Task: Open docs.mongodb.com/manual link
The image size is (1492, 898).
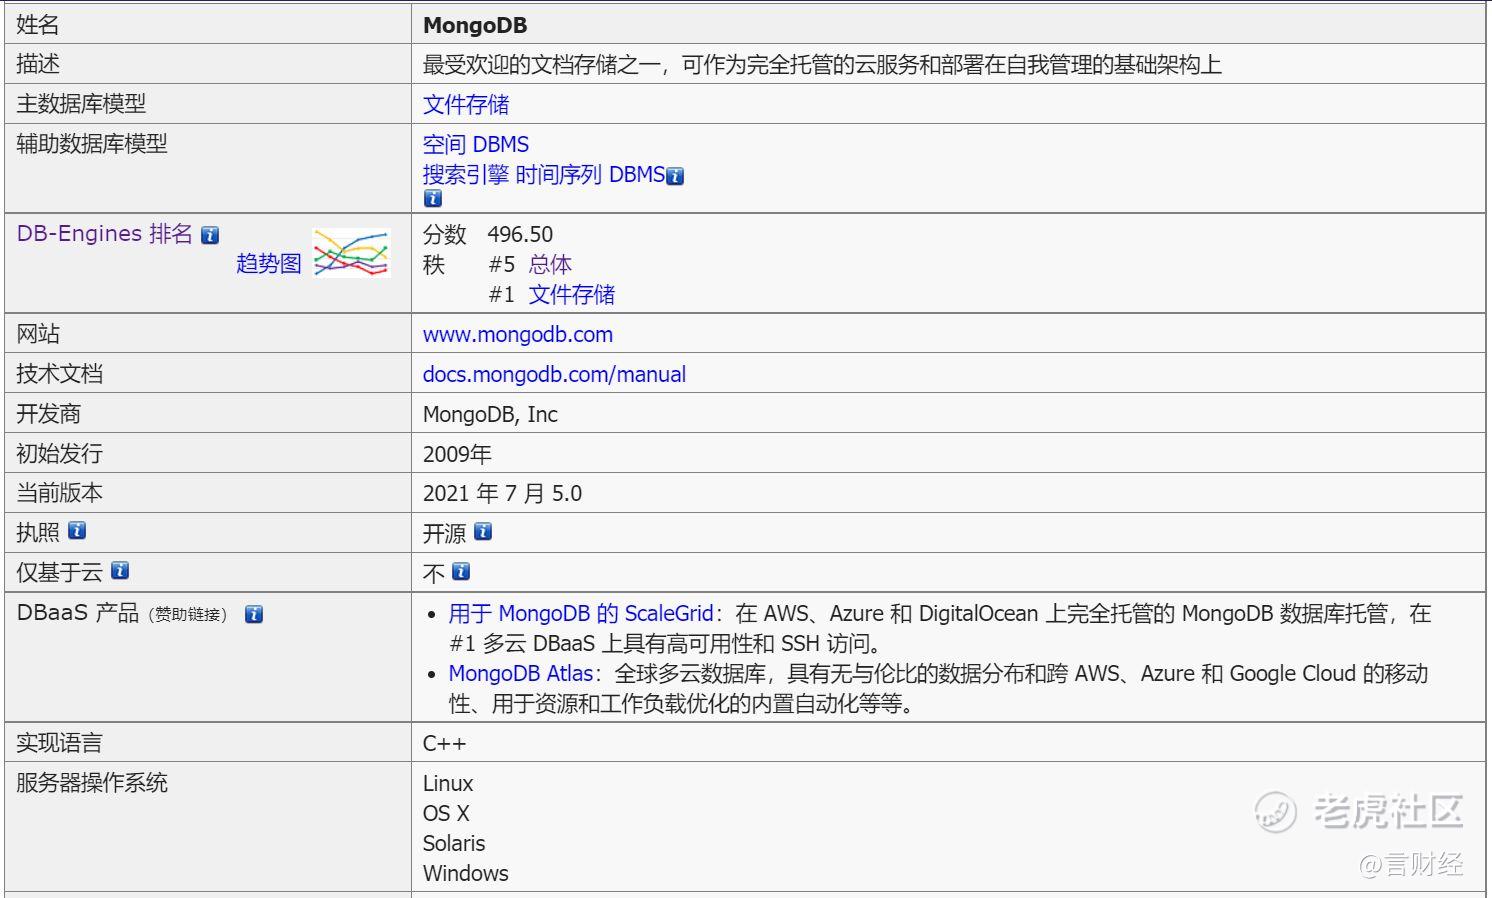Action: tap(555, 374)
